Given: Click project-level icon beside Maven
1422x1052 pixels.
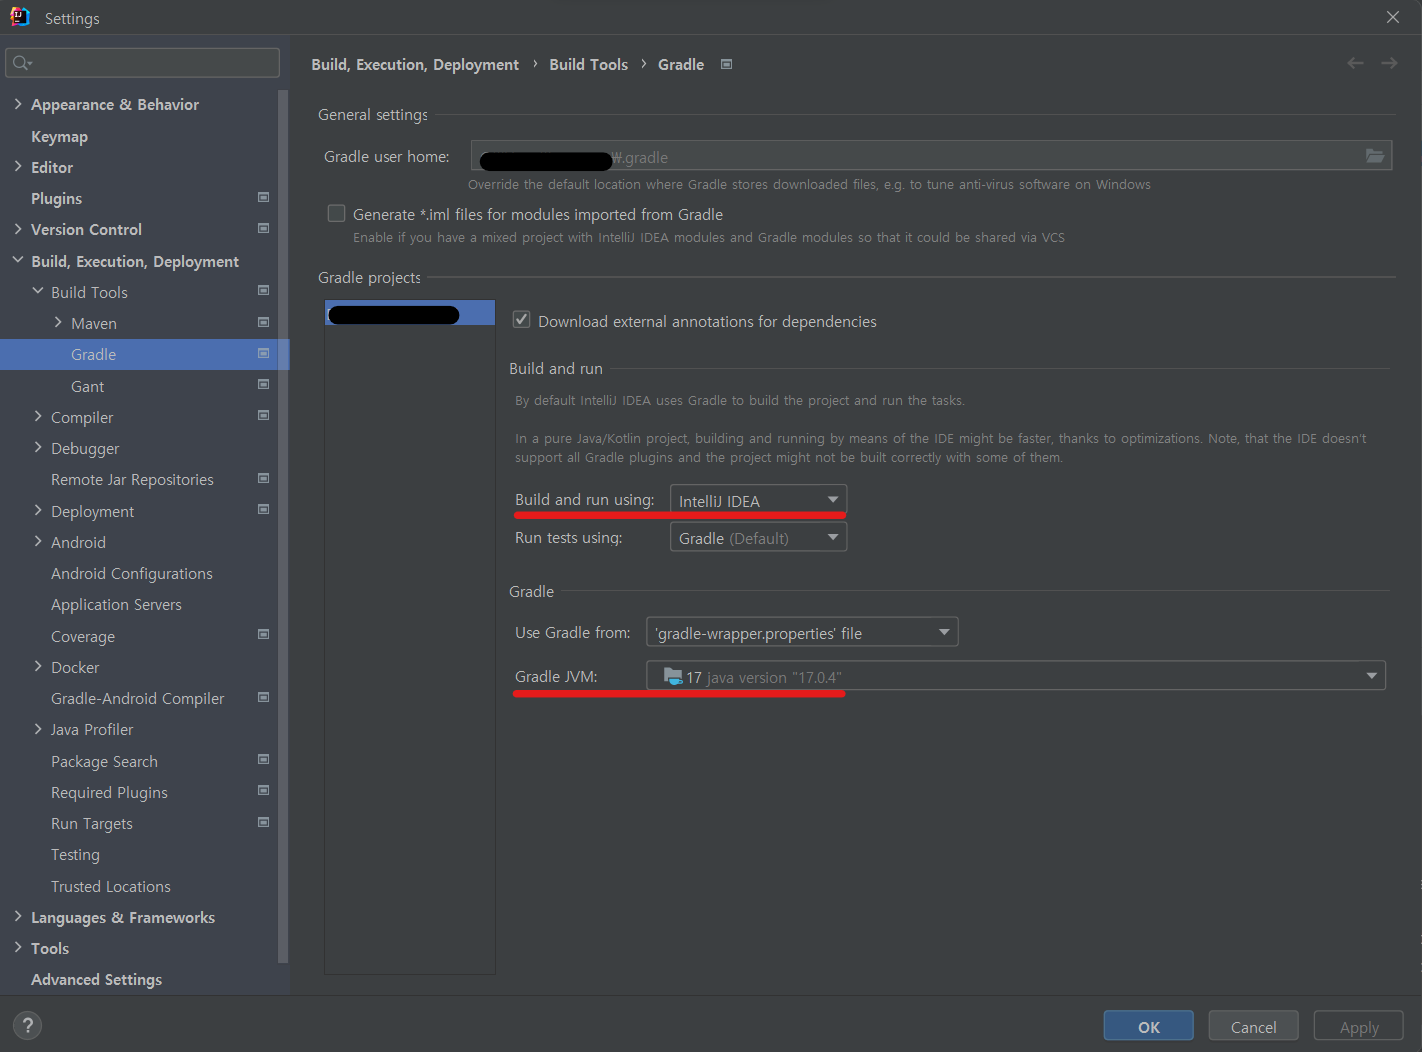Looking at the screenshot, I should [x=264, y=322].
